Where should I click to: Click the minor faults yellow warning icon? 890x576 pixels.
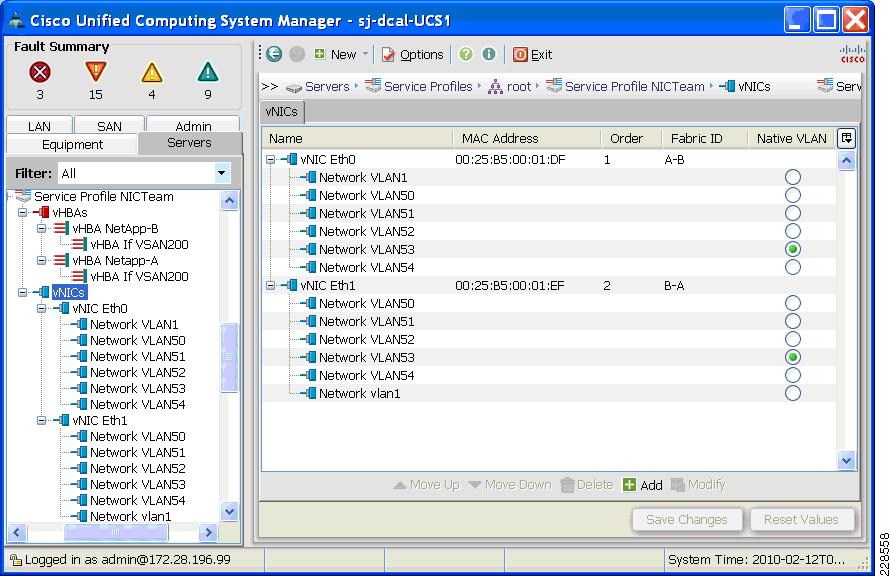[x=152, y=72]
